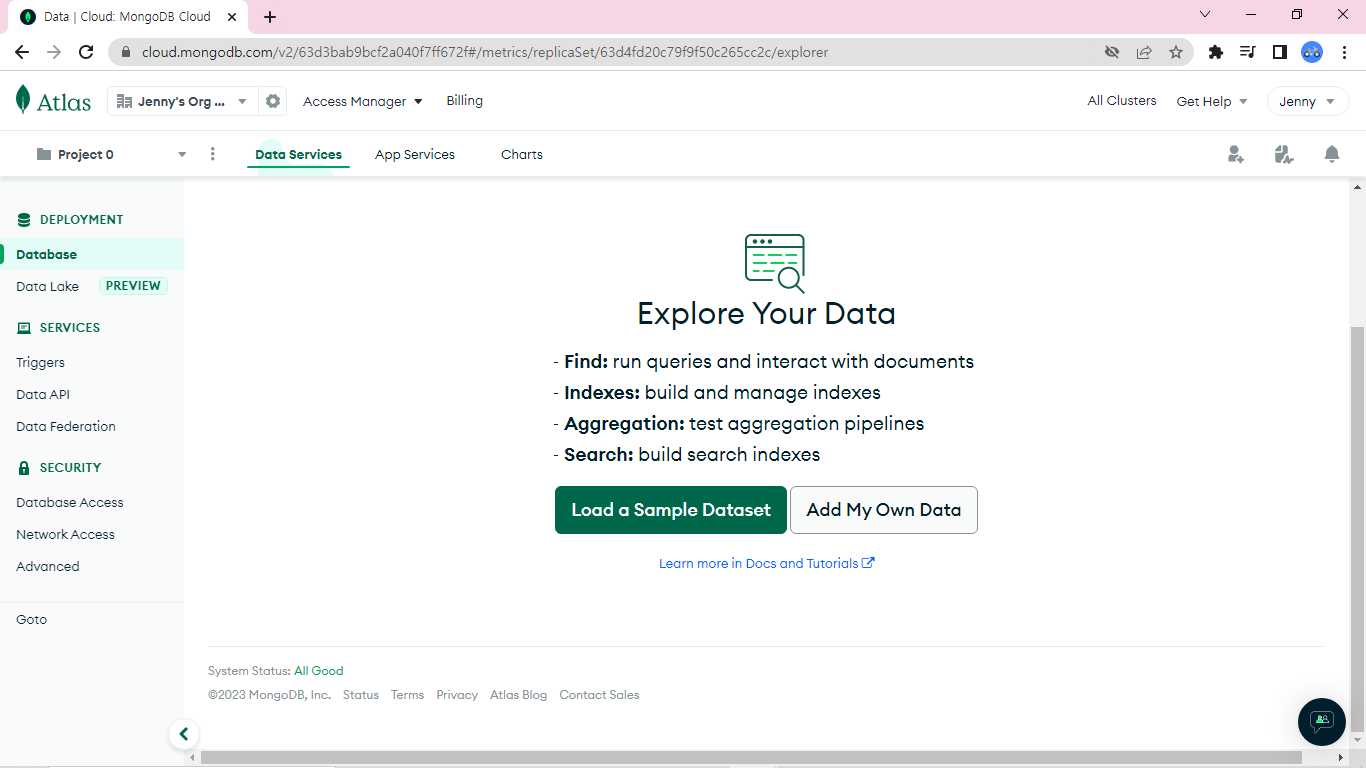This screenshot has height=768, width=1366.
Task: Open the project options three-dot menu
Action: click(x=212, y=154)
